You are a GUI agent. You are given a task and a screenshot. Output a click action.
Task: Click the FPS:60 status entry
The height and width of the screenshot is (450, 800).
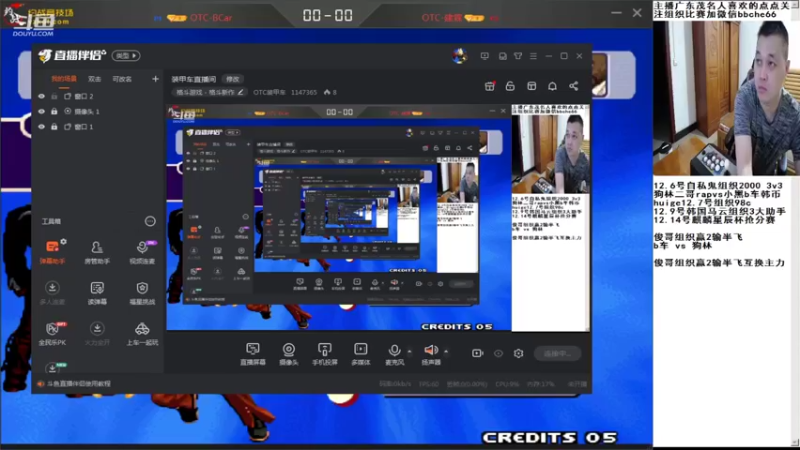click(428, 384)
